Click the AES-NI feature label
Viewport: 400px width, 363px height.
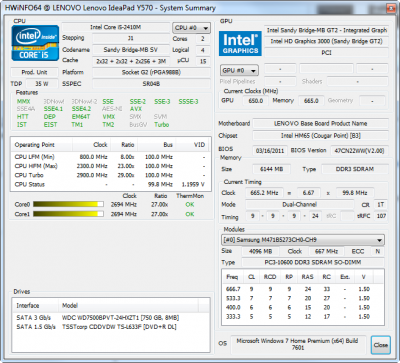click(112, 109)
